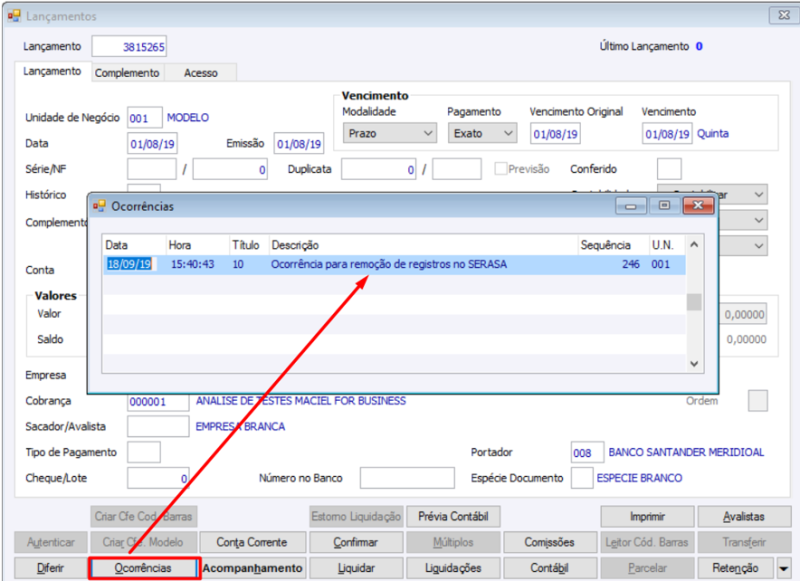Close the Ocorrências dialog

pos(698,206)
